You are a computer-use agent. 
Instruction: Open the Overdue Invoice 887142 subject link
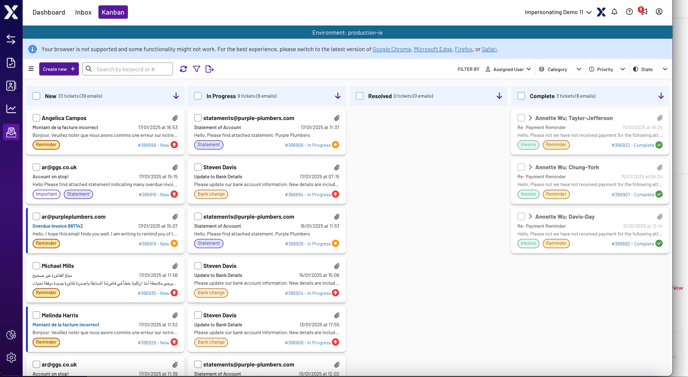(57, 226)
